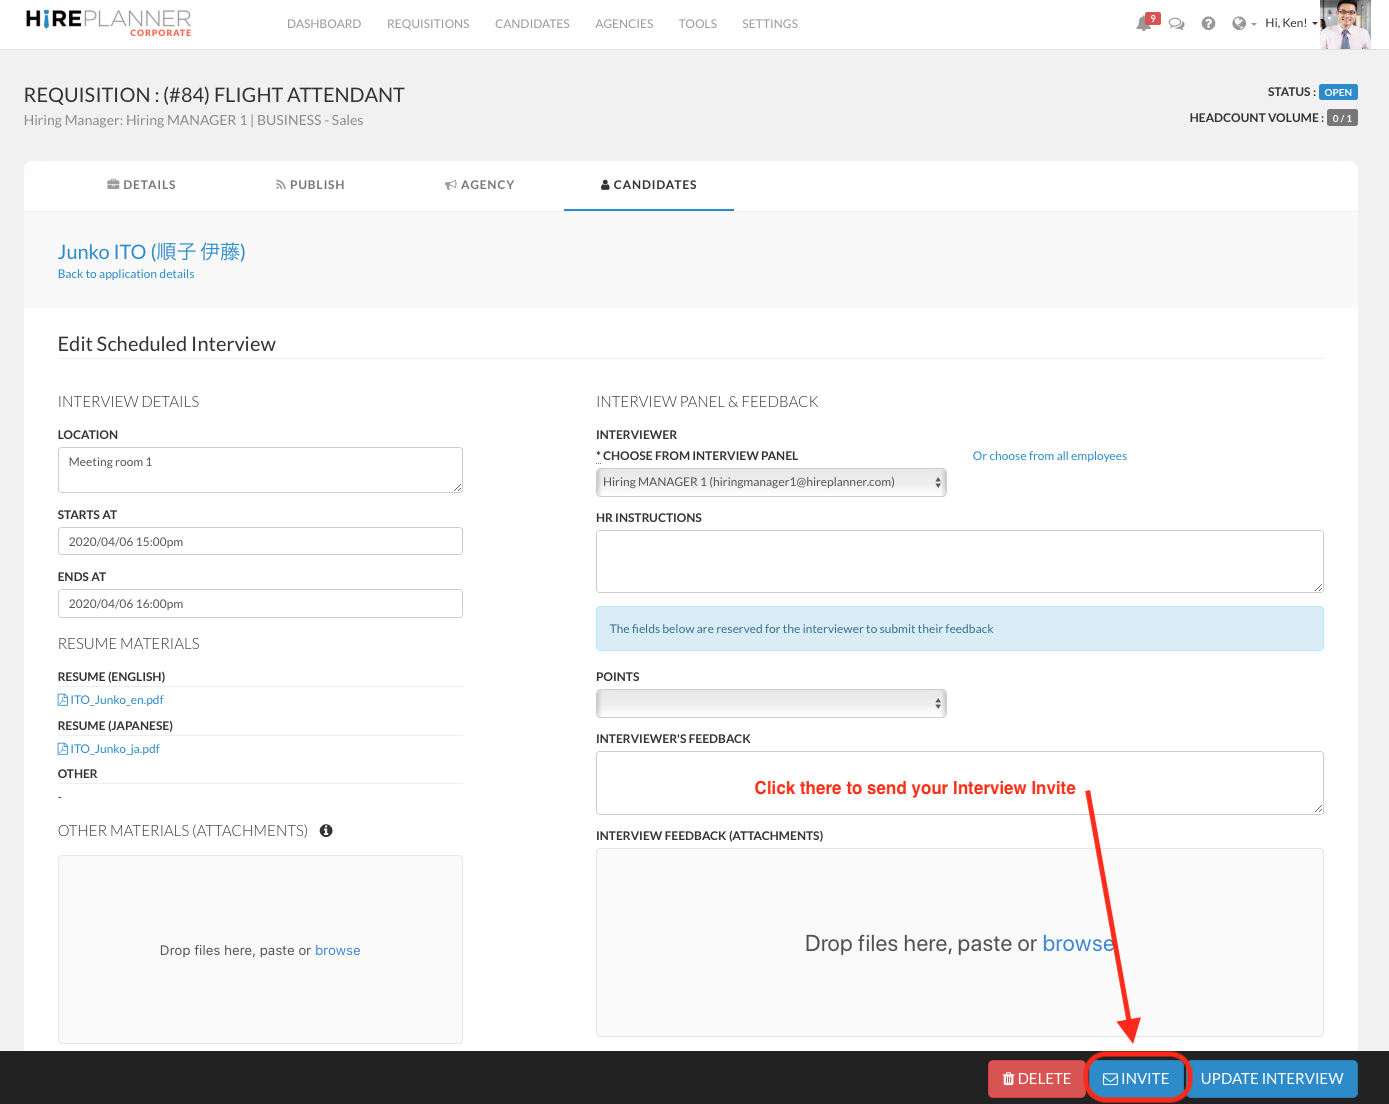Click Update Interview button

coord(1271,1079)
